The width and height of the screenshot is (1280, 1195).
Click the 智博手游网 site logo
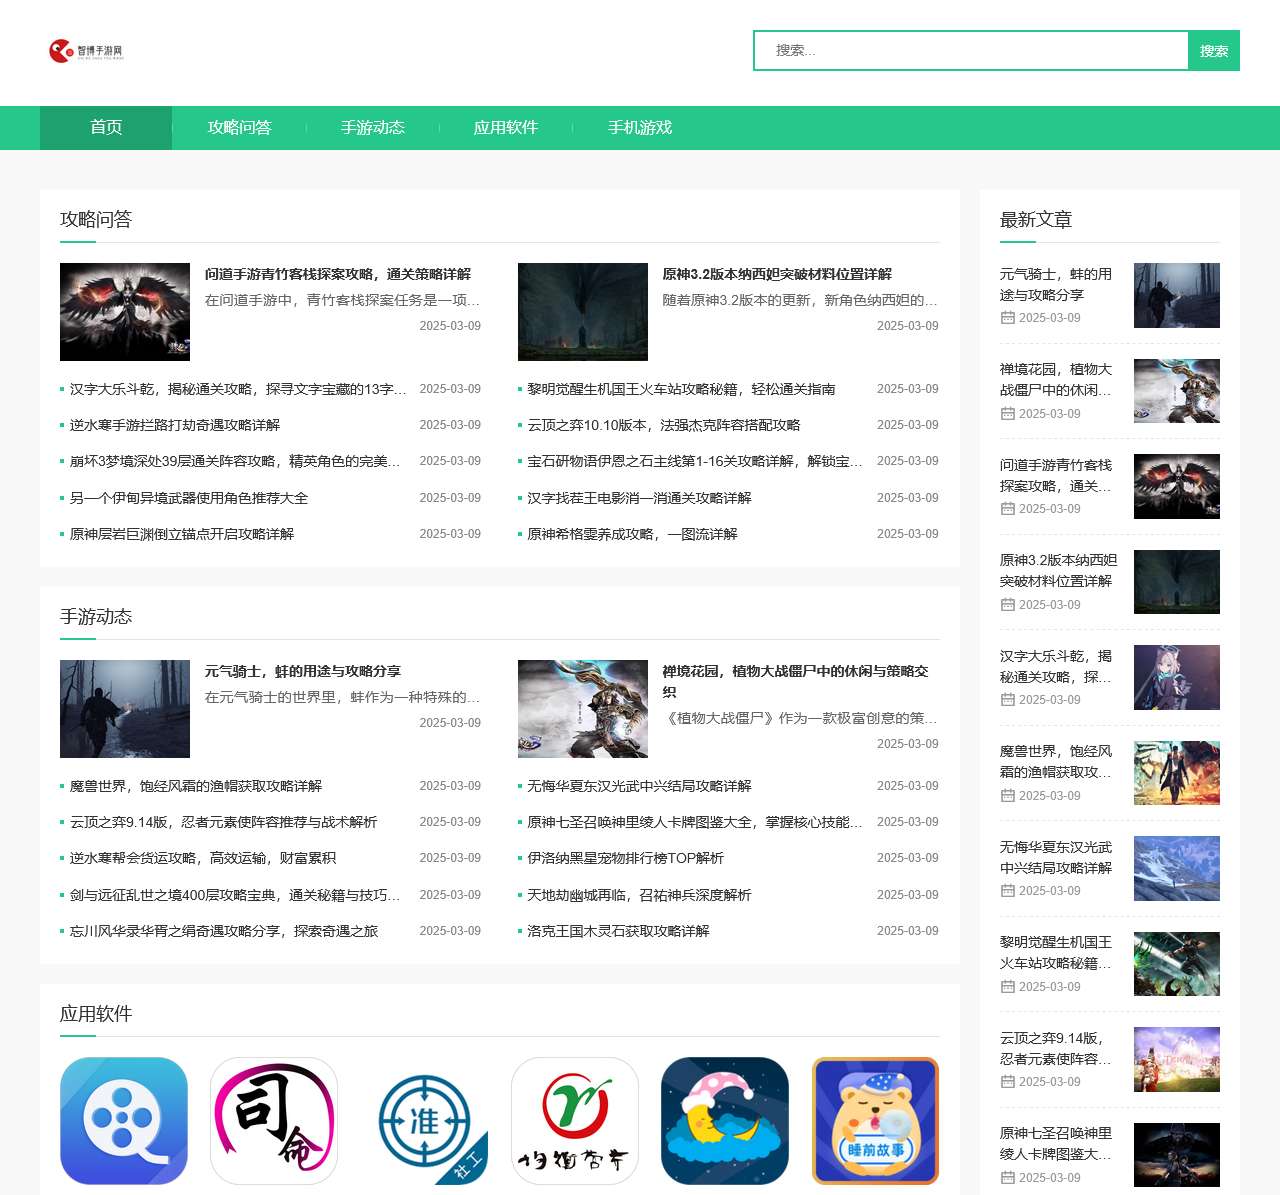(86, 50)
